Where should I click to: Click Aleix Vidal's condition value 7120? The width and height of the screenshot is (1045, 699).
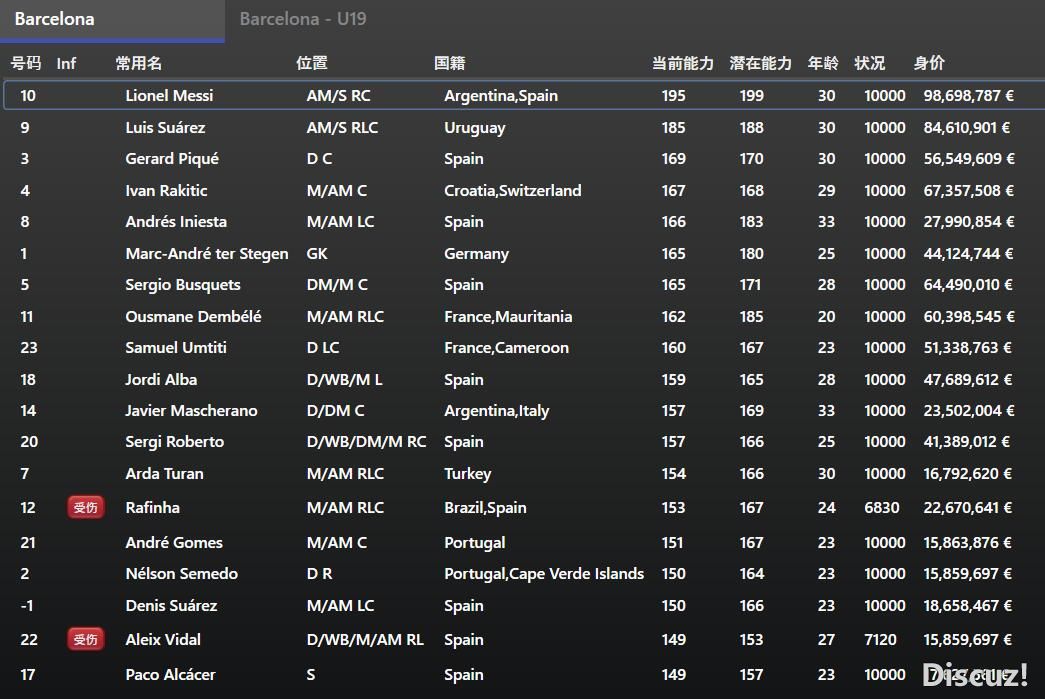880,640
